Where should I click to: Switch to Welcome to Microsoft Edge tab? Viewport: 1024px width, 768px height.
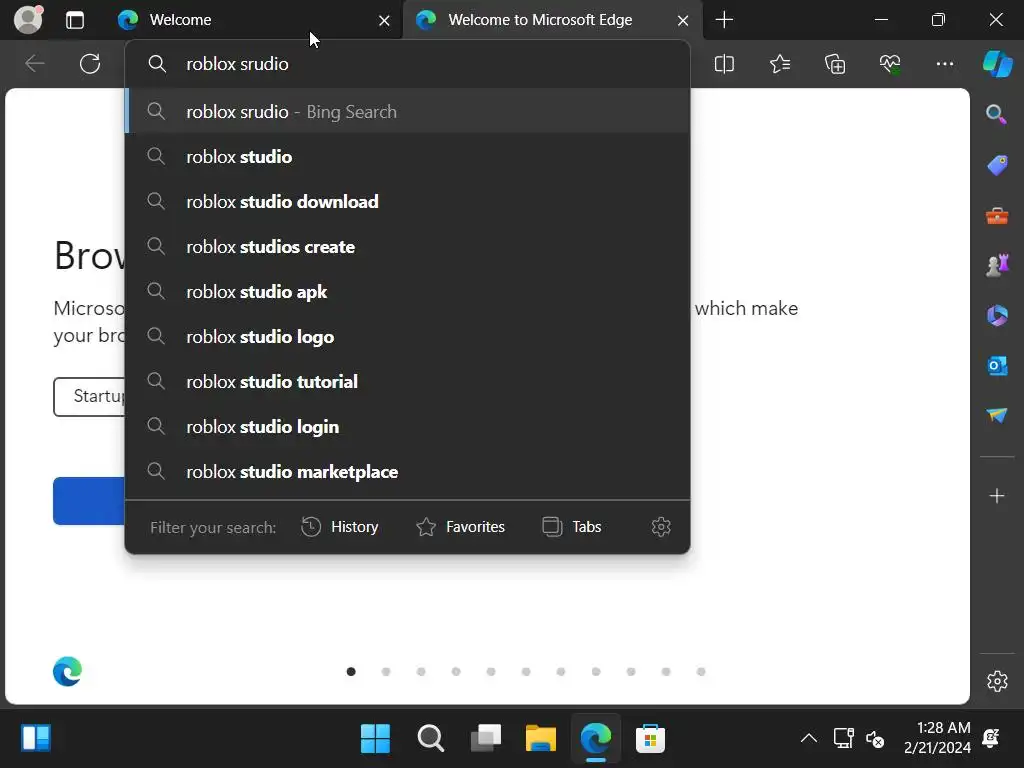[x=552, y=20]
